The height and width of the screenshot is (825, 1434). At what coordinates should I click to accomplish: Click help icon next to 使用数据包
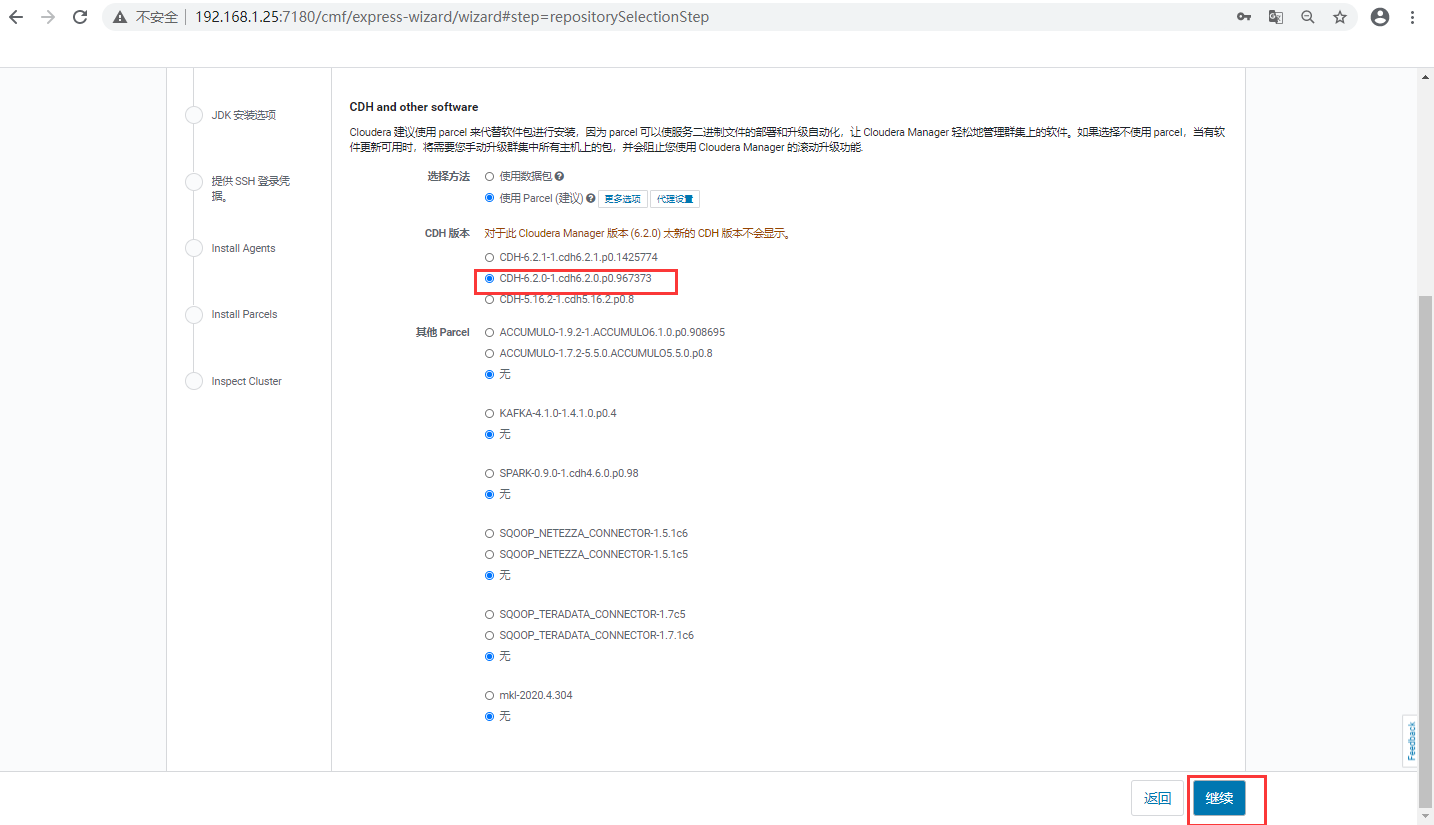pyautogui.click(x=559, y=176)
